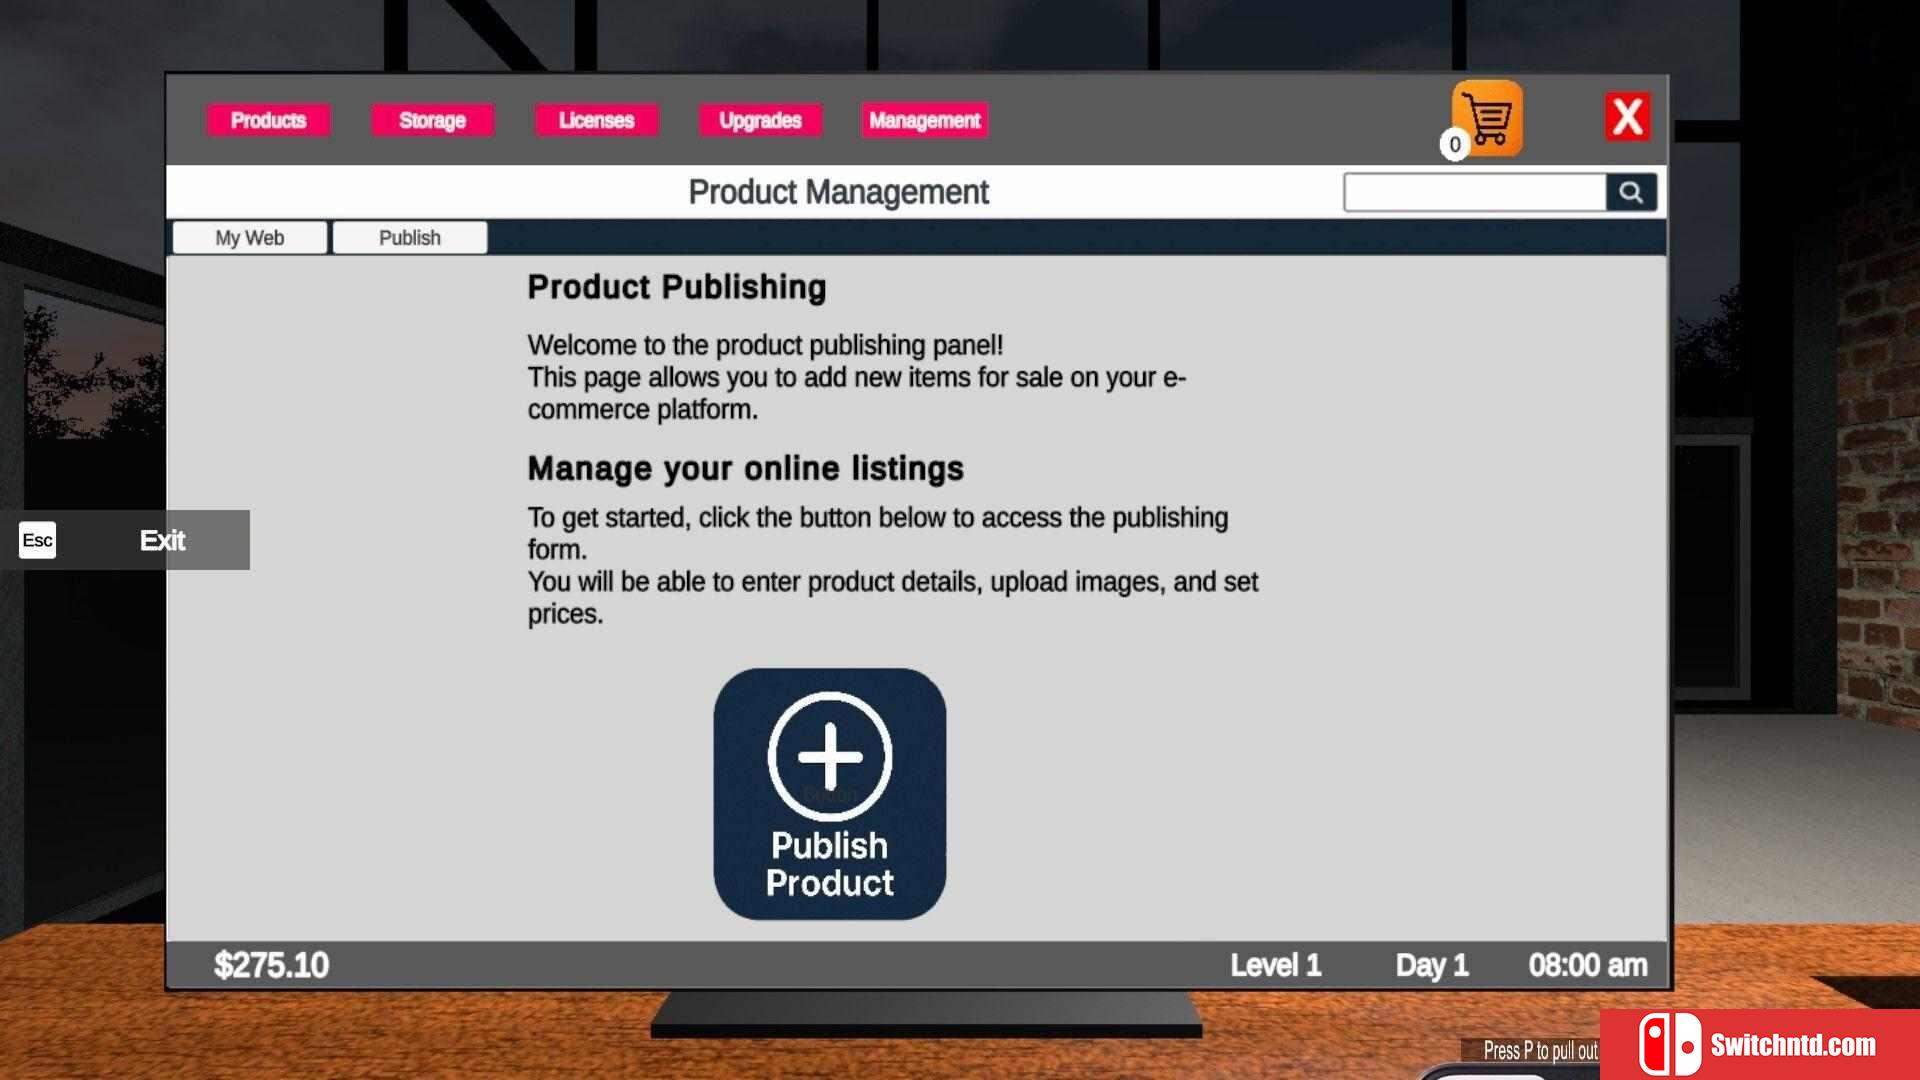Viewport: 1920px width, 1080px height.
Task: Open the Management menu
Action: click(924, 120)
